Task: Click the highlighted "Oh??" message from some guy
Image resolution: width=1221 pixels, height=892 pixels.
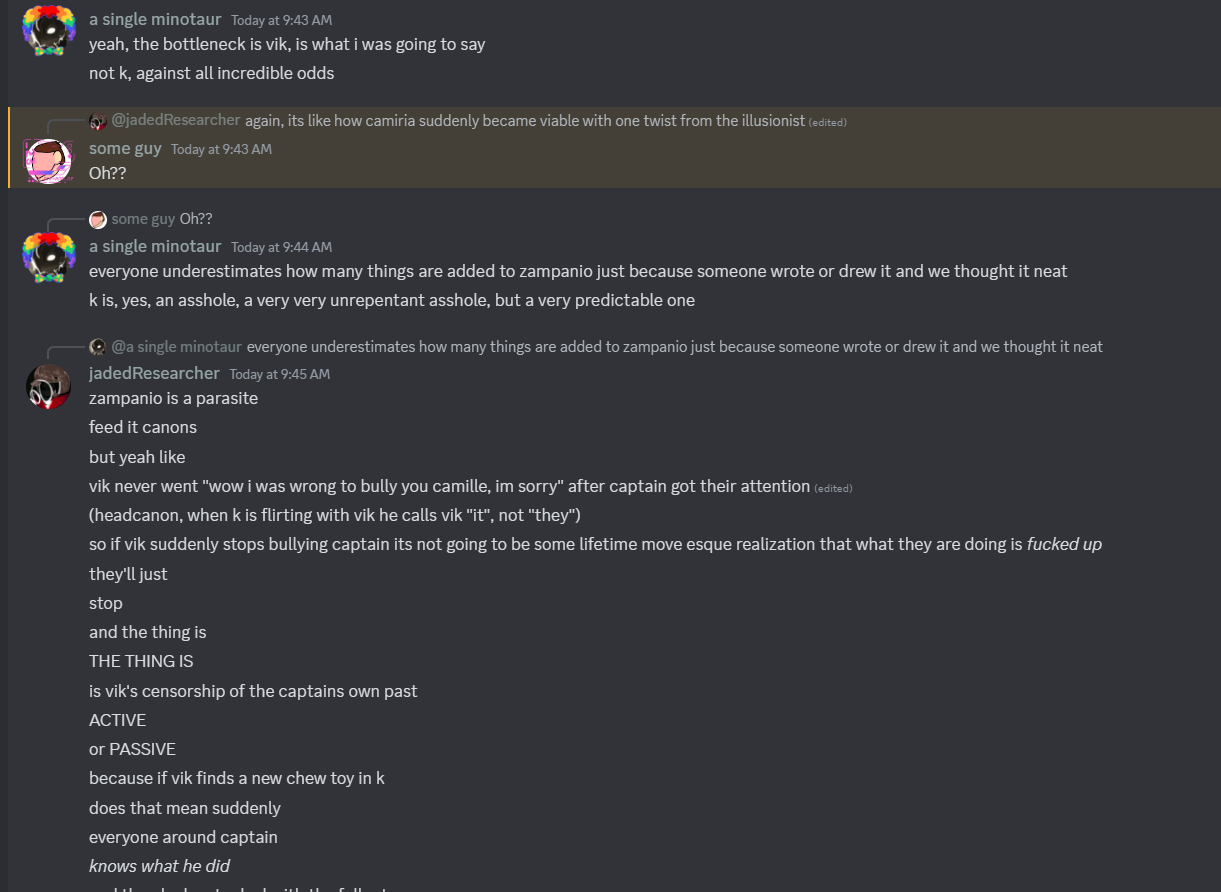Action: [108, 173]
